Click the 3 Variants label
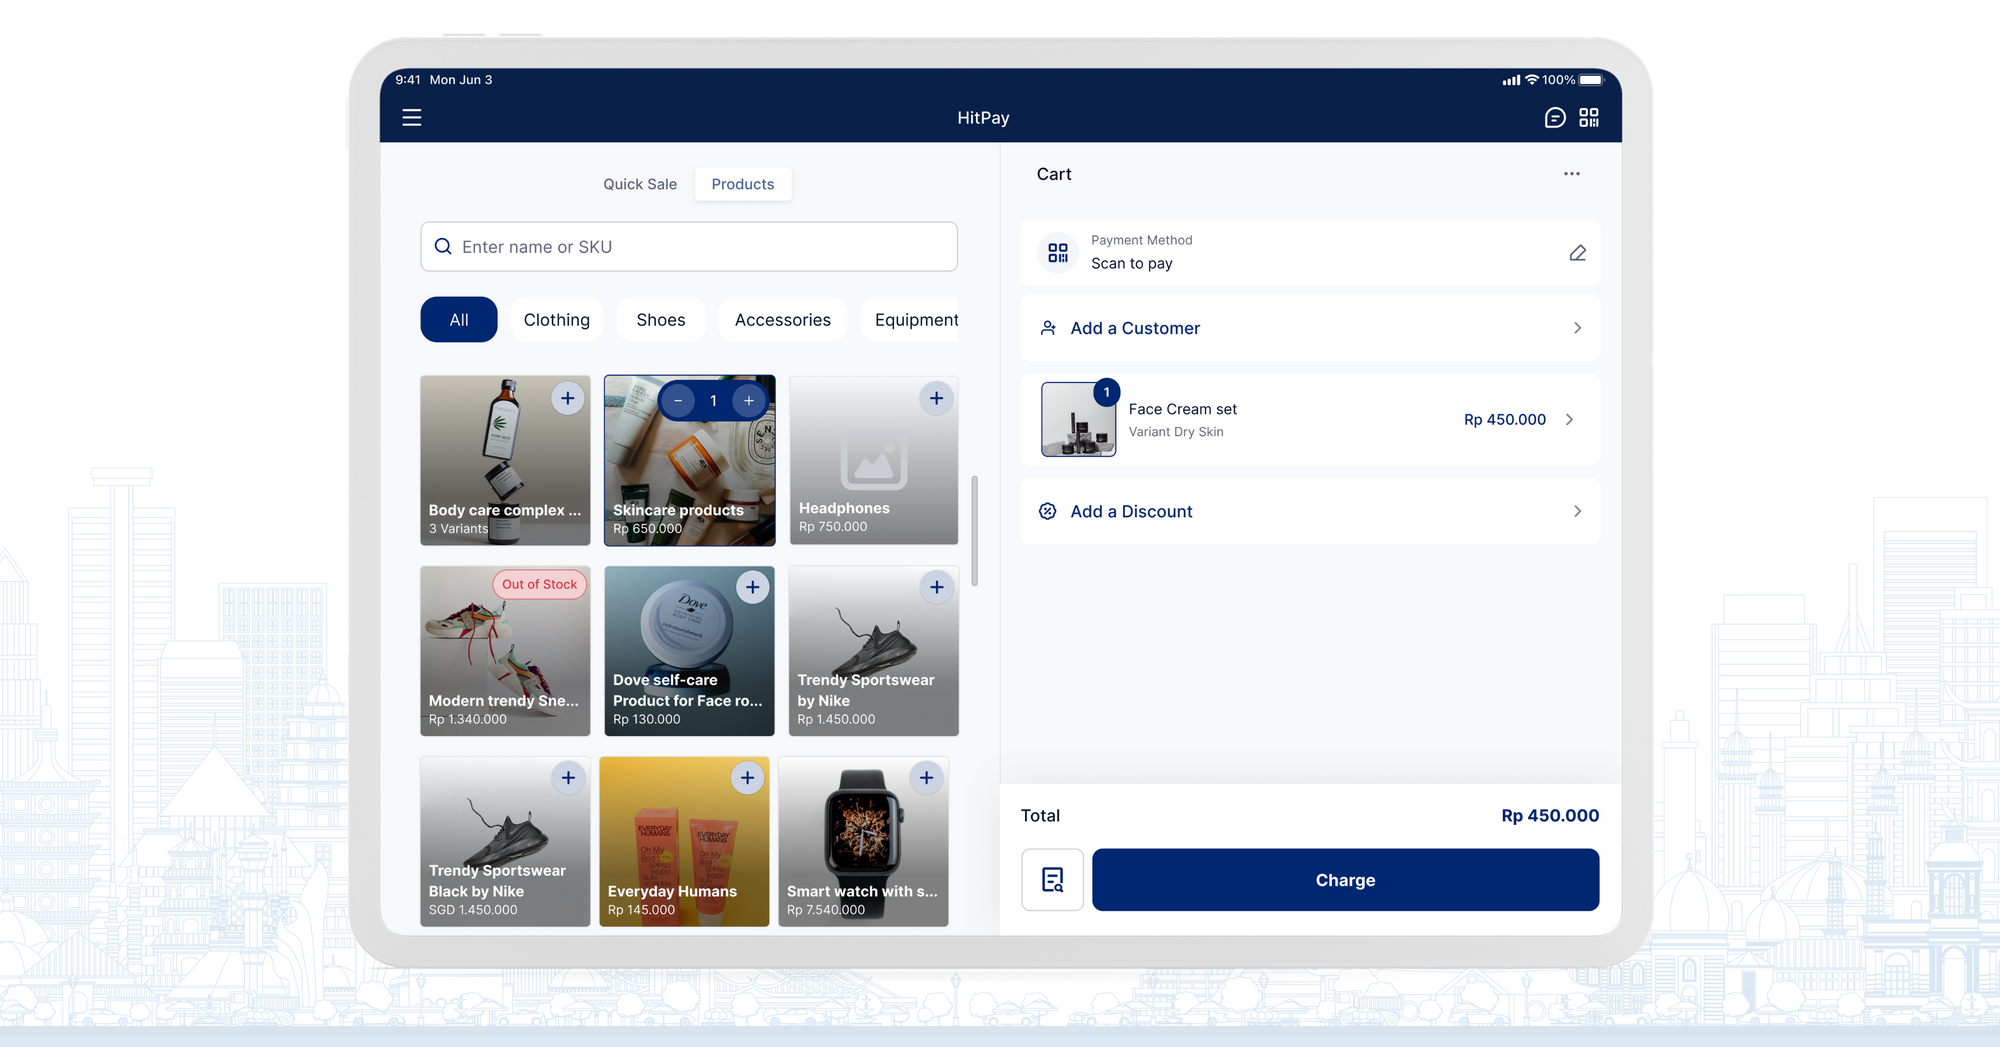The width and height of the screenshot is (2000, 1047). (459, 529)
